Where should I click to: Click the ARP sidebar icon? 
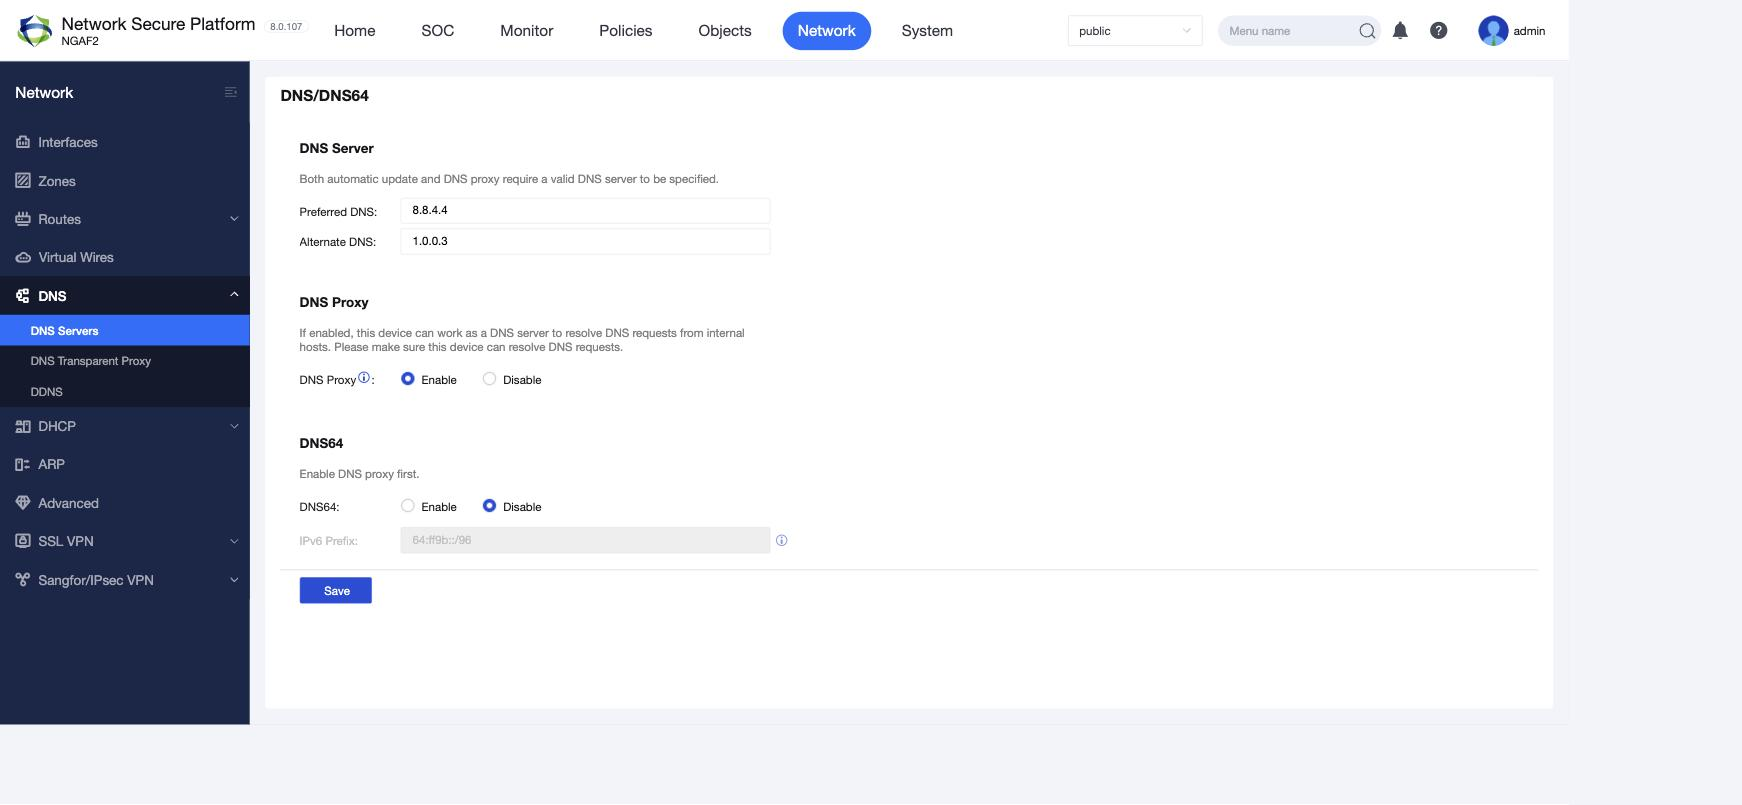click(x=23, y=464)
